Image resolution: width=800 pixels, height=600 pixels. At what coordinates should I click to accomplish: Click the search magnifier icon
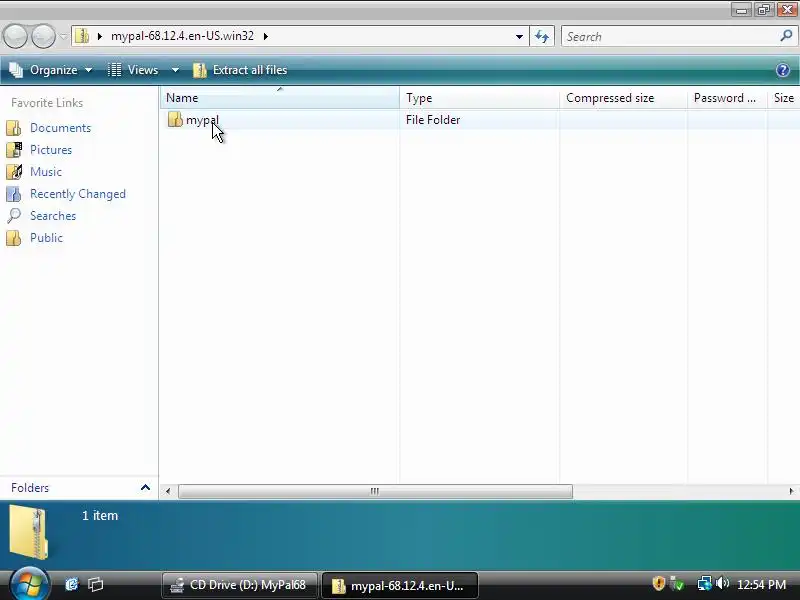click(786, 36)
